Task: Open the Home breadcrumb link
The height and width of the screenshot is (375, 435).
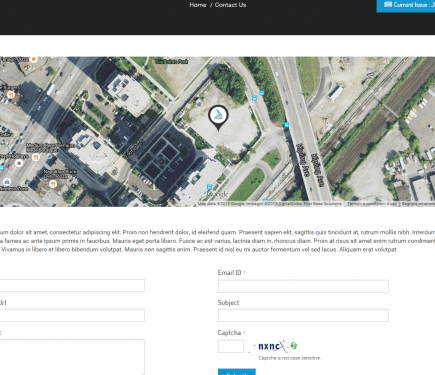Action: (198, 5)
